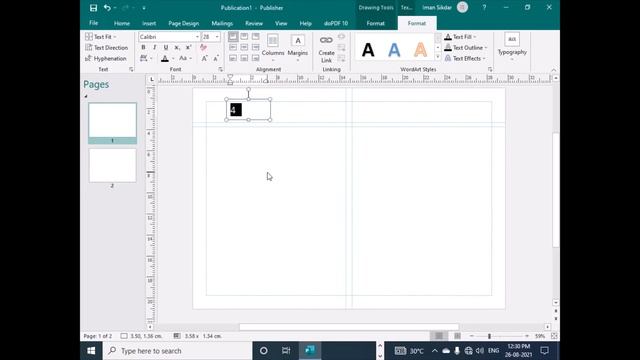Click the zoom slider handle
The width and height of the screenshot is (640, 360).
pyautogui.click(x=489, y=336)
